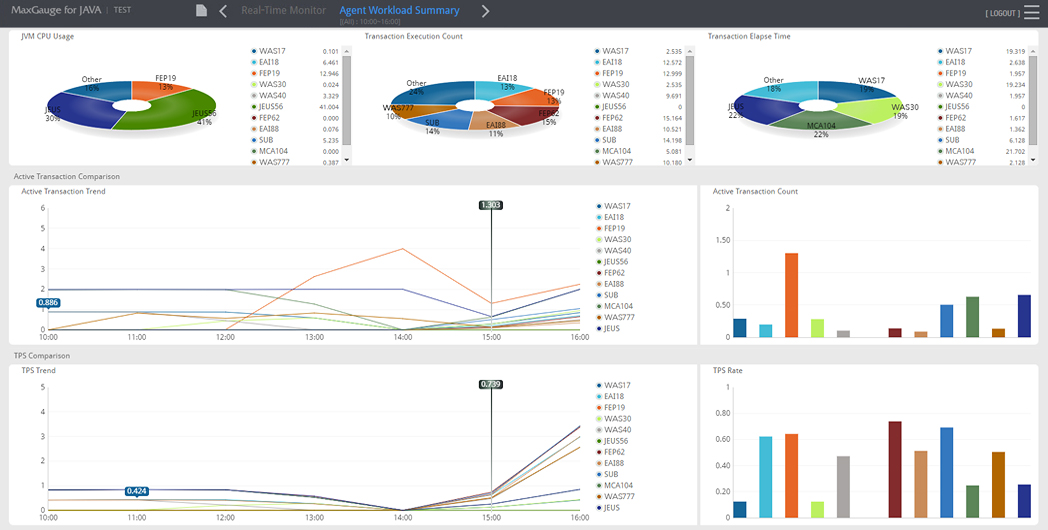Click the dark navy last bar in Active Transaction Count
The height and width of the screenshot is (530, 1048).
(1024, 315)
